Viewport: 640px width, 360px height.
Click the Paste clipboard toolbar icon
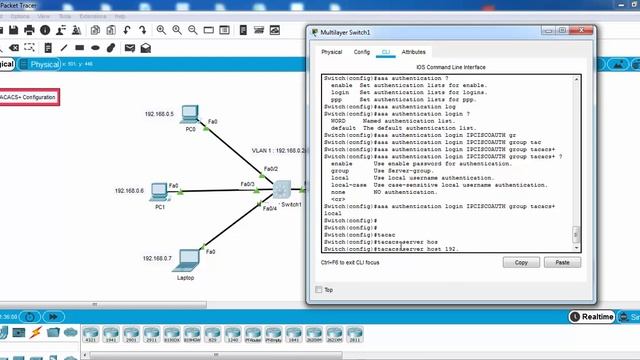[111, 30]
